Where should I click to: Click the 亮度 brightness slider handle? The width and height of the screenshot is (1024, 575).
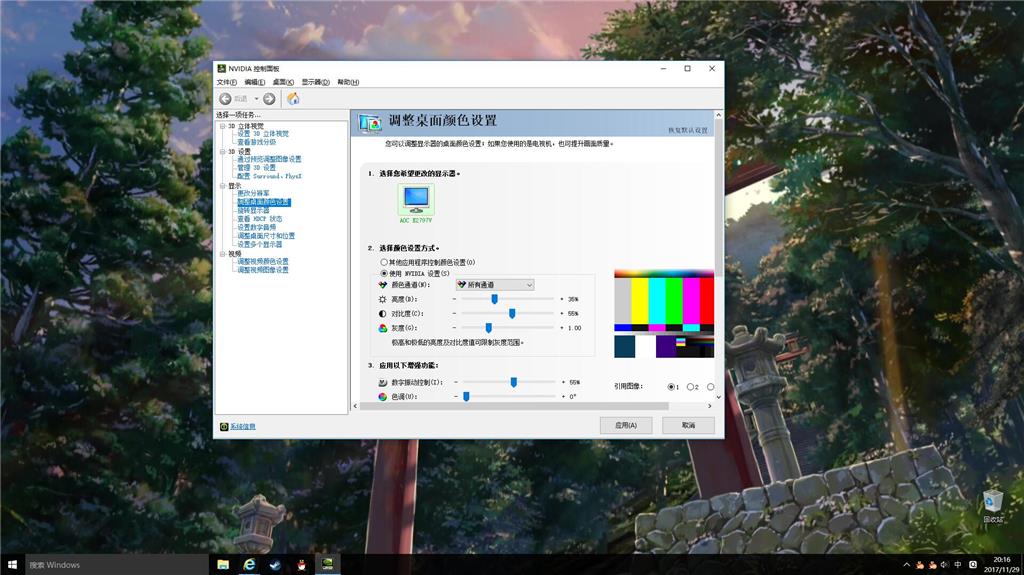pyautogui.click(x=494, y=299)
